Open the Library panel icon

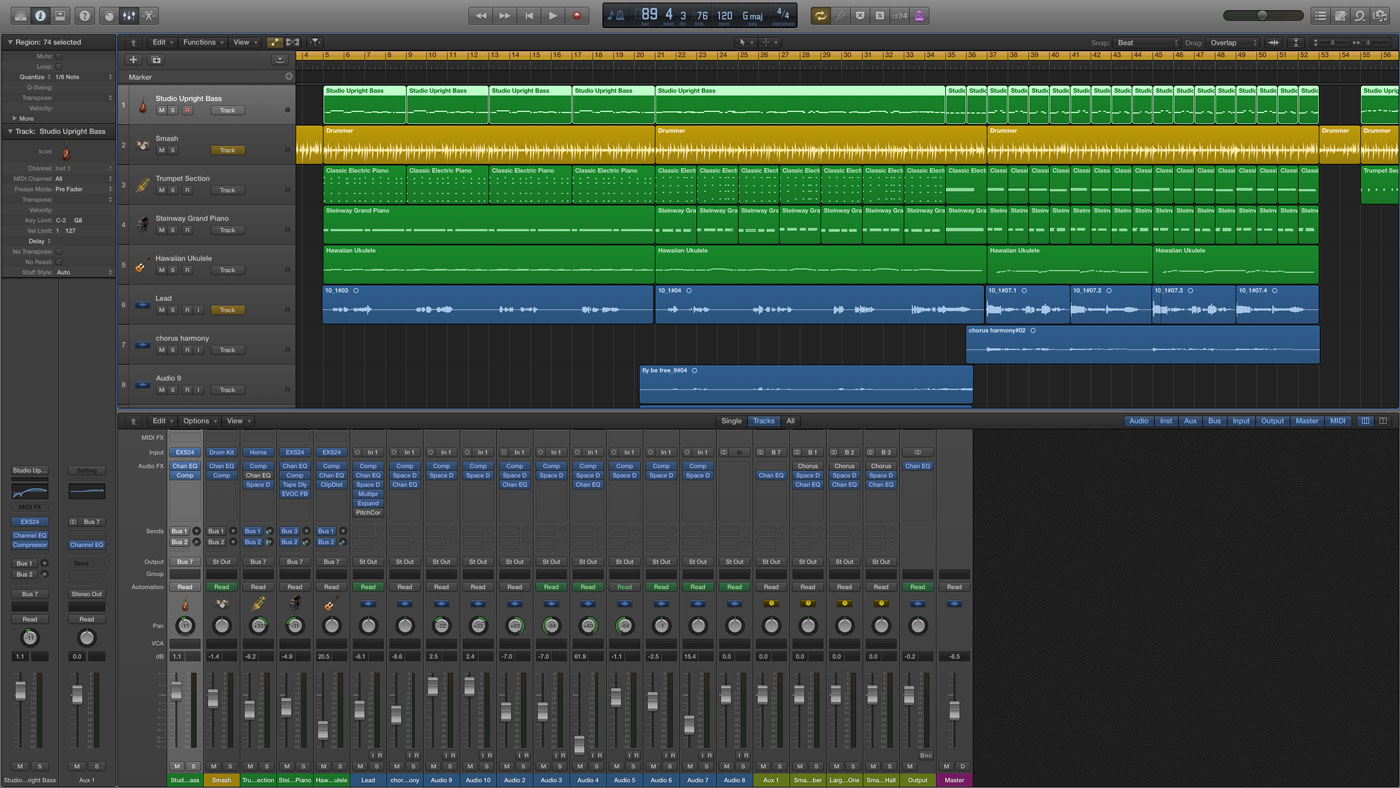21,16
